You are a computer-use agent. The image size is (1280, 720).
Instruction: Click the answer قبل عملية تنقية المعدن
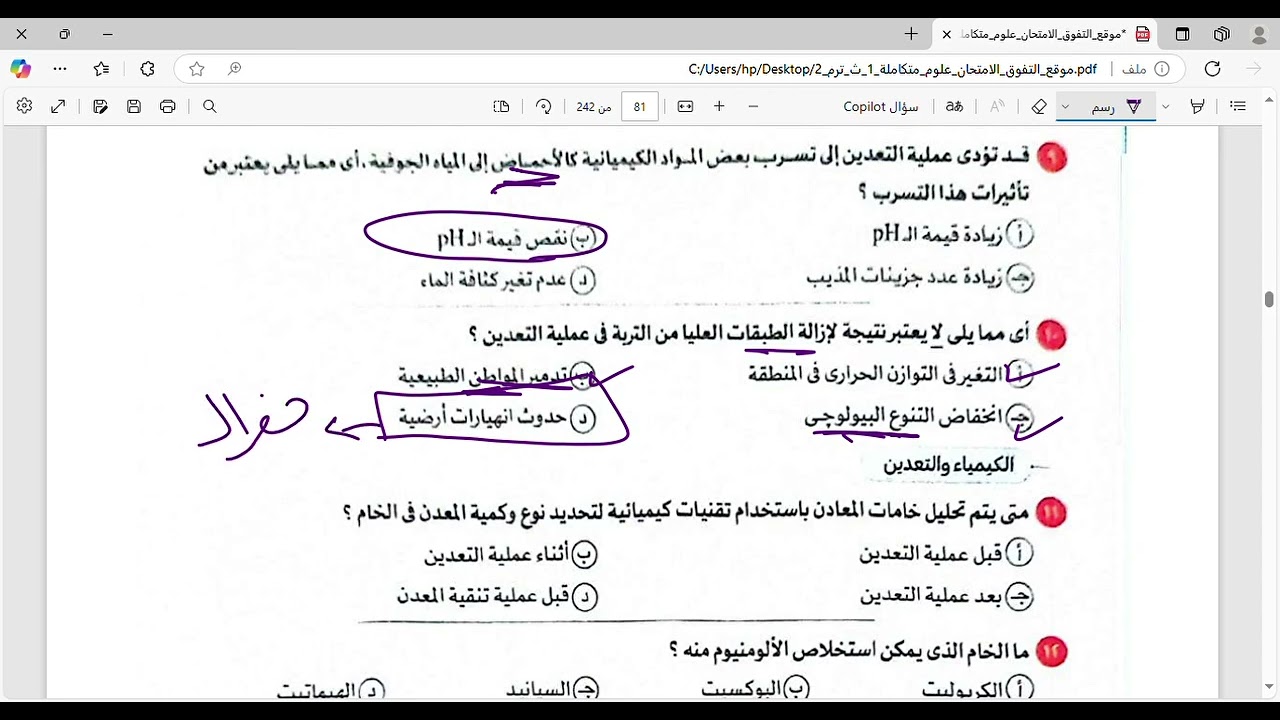pyautogui.click(x=497, y=596)
